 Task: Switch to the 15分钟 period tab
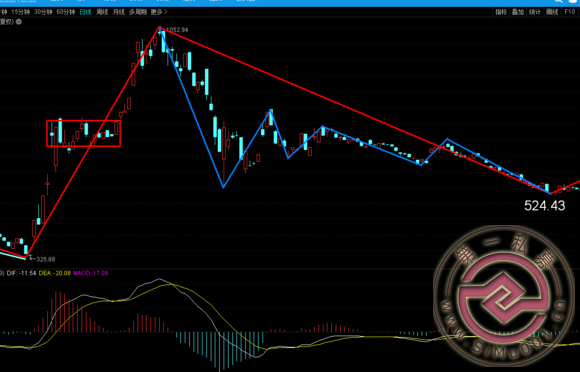20,12
